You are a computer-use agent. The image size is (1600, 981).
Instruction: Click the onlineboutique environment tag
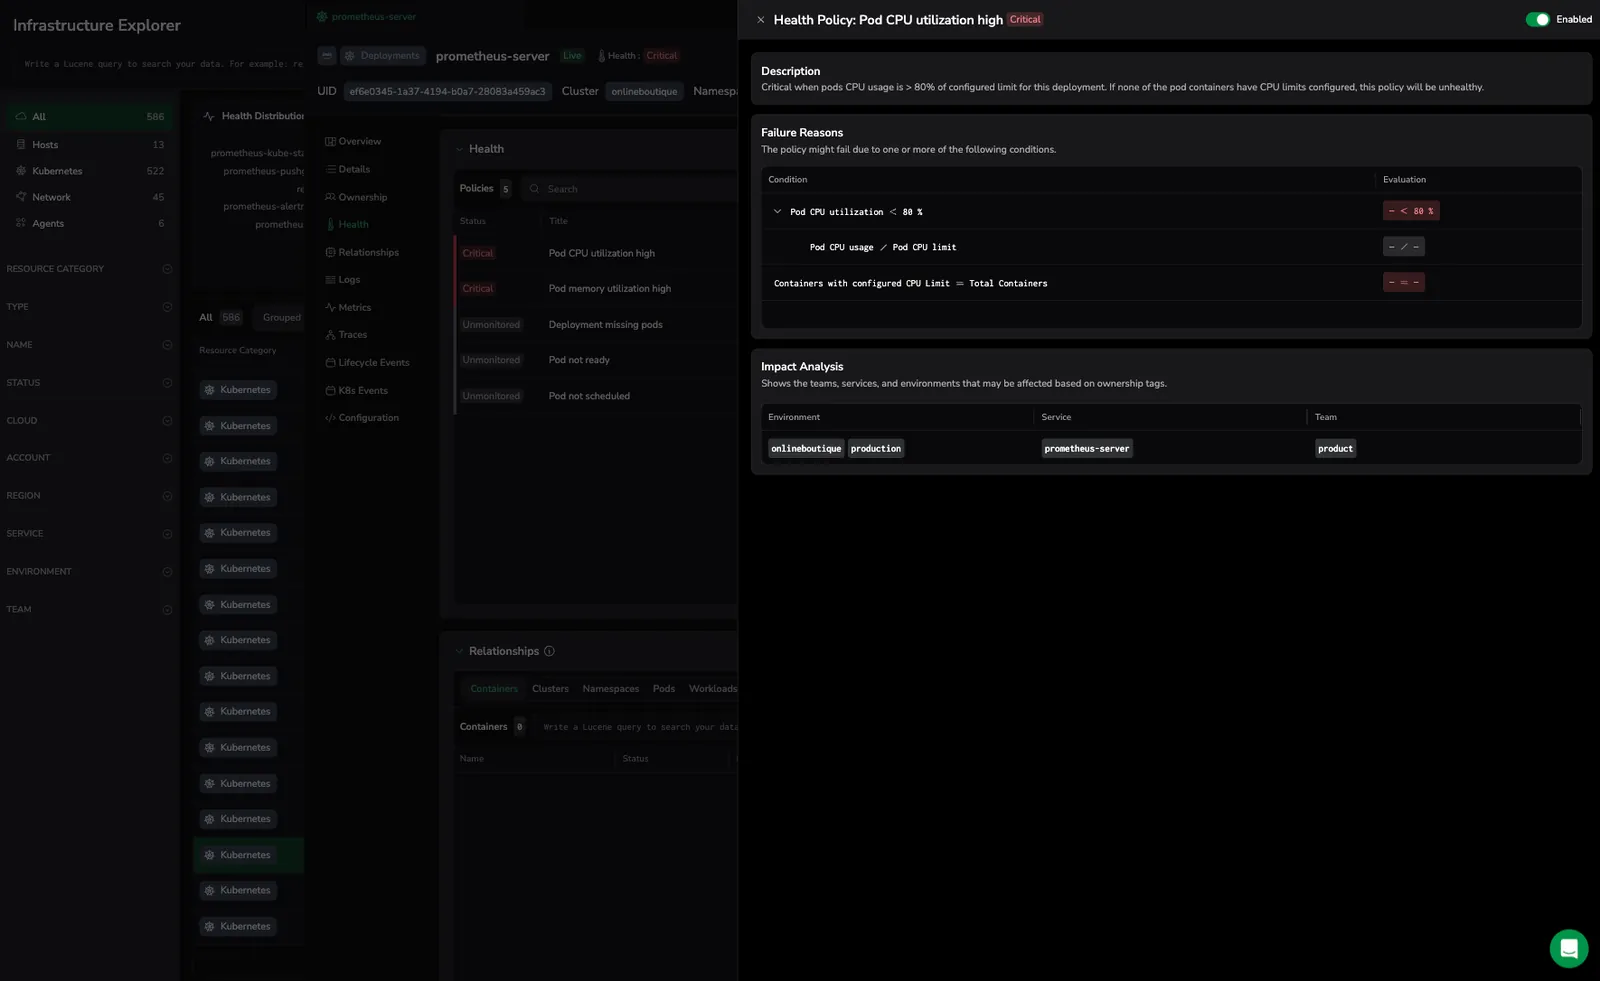(x=806, y=449)
